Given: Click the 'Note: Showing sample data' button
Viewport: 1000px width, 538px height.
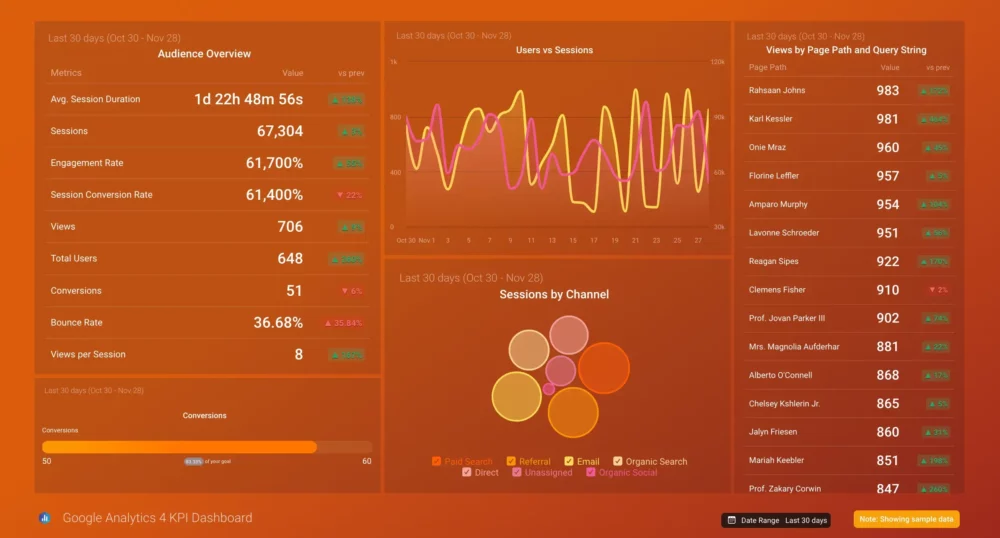Looking at the screenshot, I should [906, 520].
